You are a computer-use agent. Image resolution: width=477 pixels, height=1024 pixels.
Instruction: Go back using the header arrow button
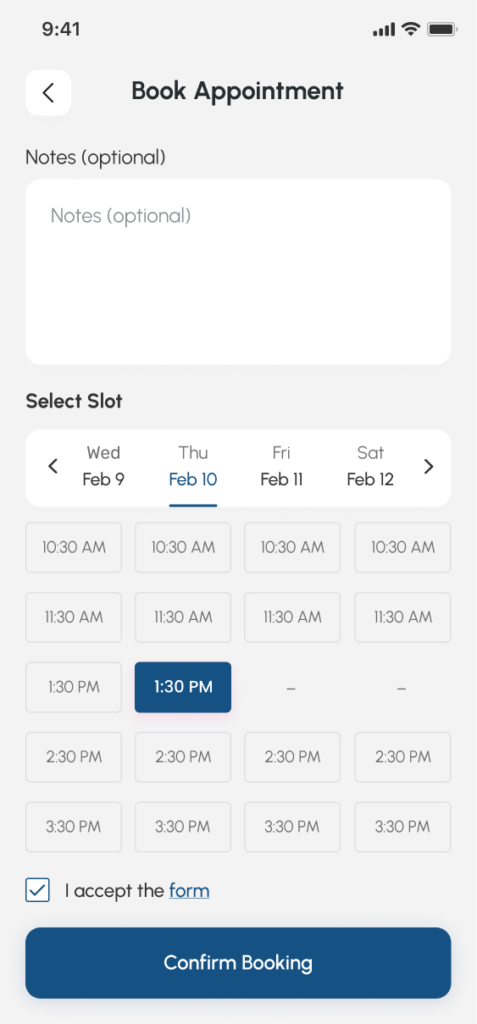click(48, 93)
